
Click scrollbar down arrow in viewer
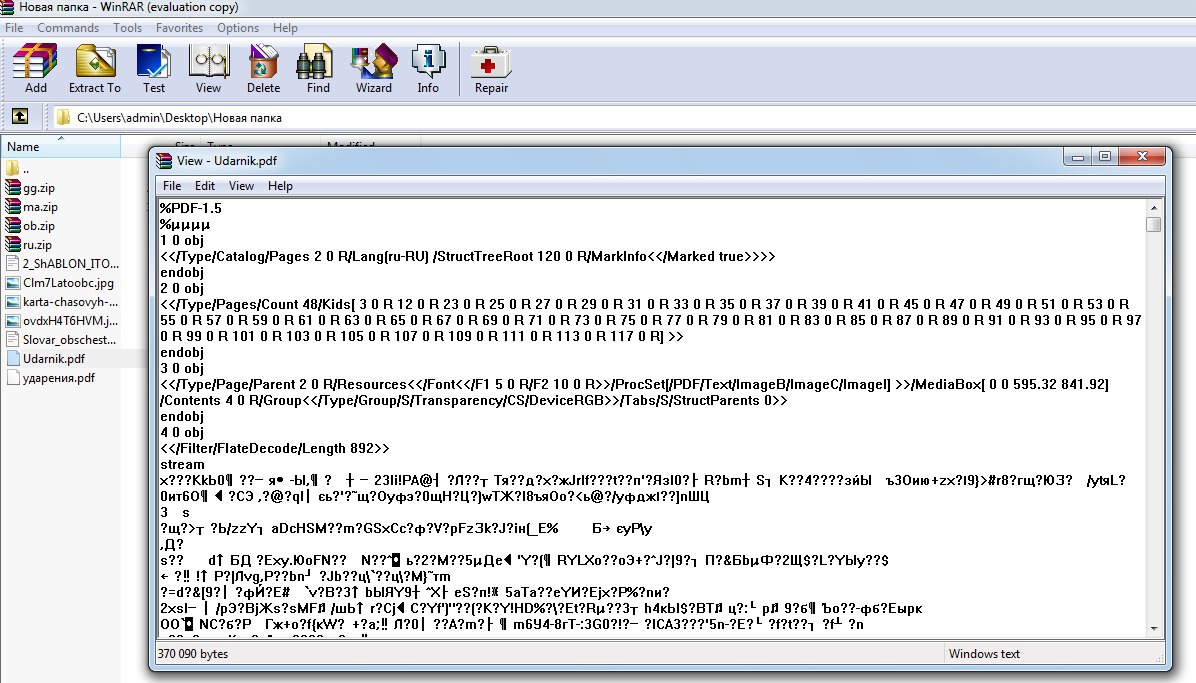(1153, 629)
